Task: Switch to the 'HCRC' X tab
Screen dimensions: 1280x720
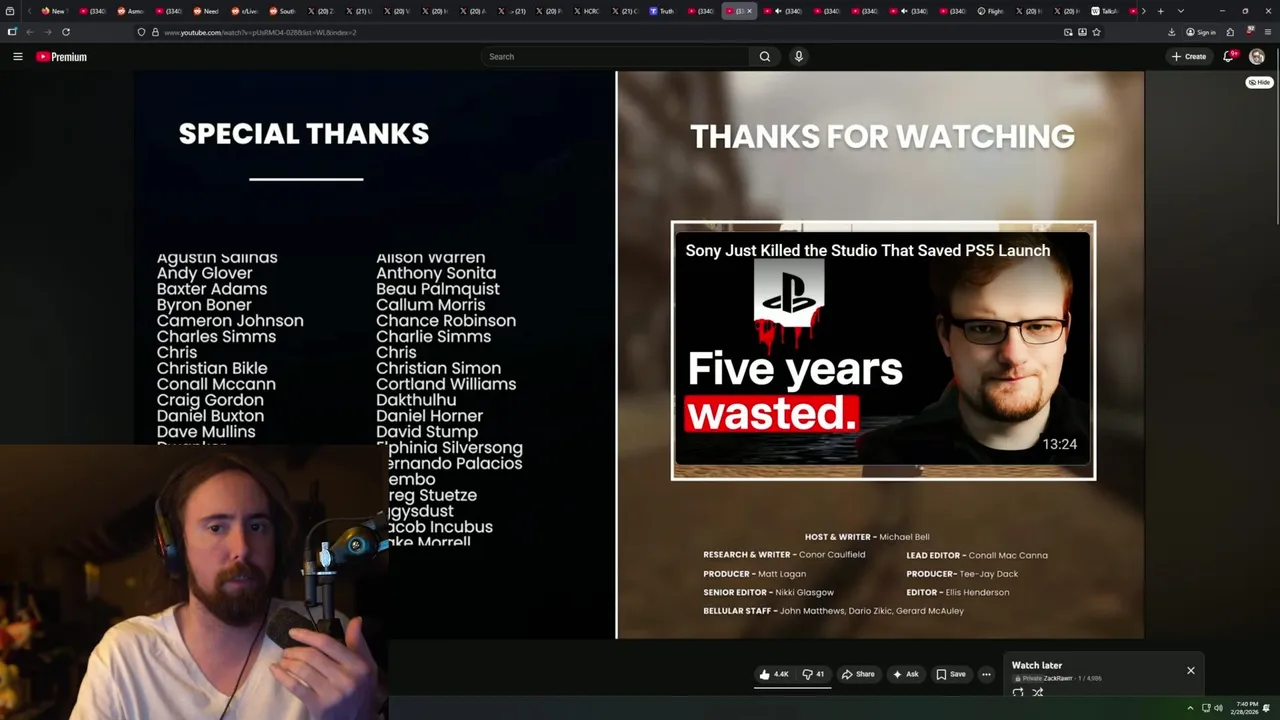Action: (588, 11)
